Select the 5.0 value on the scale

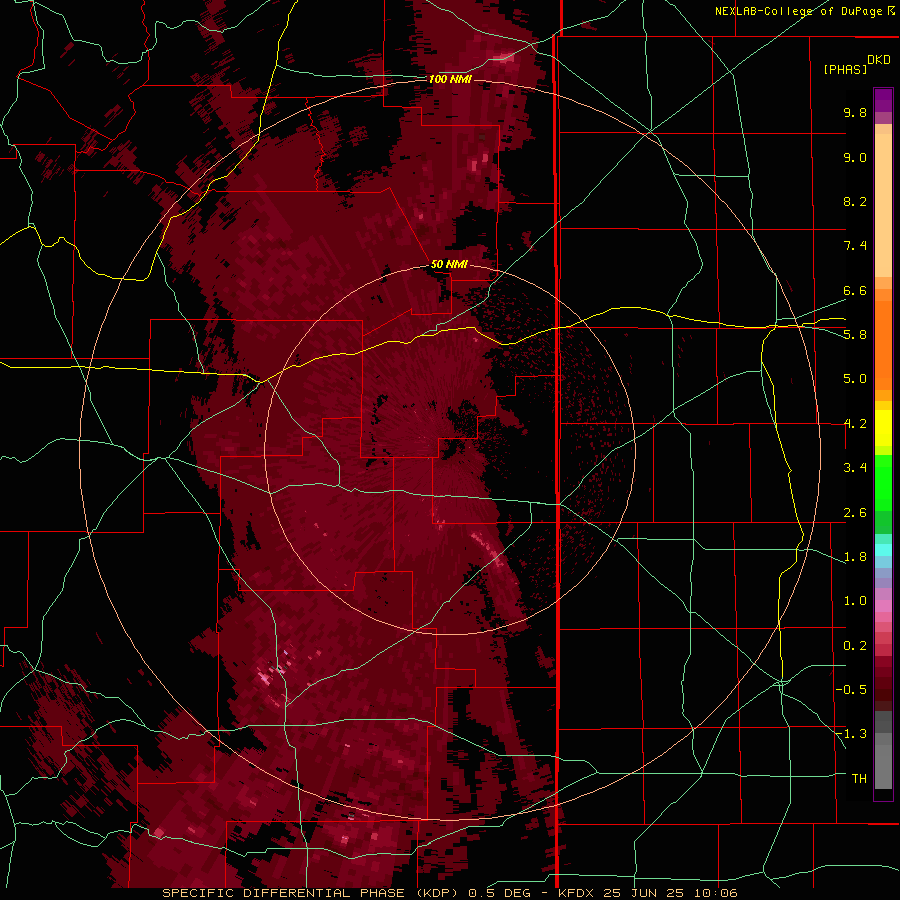click(x=855, y=379)
